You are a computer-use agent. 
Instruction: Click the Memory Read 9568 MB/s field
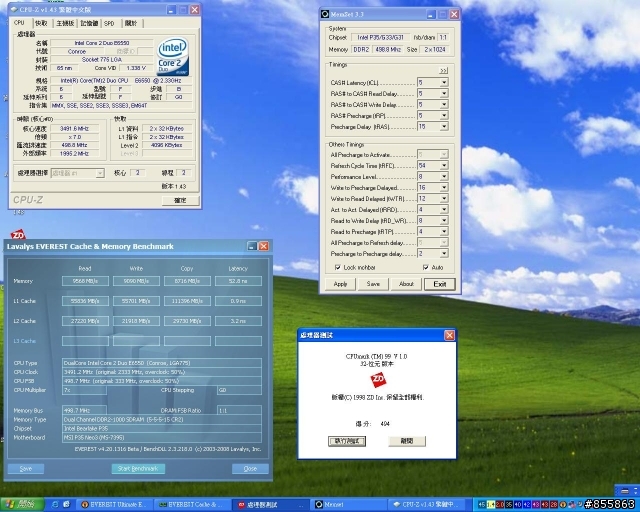coord(85,281)
